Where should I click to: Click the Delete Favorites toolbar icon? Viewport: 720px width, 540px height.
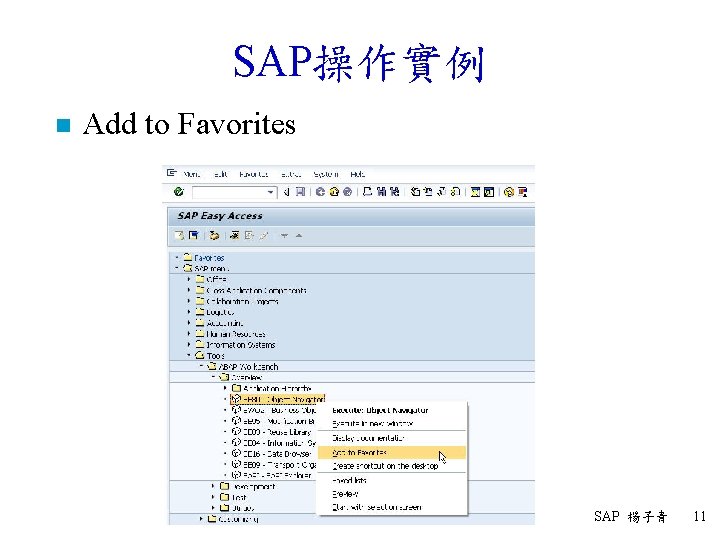click(x=249, y=236)
